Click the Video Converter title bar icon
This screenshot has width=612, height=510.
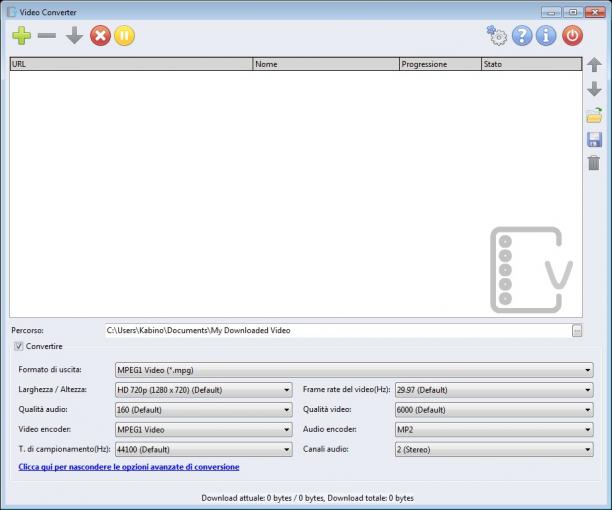tap(12, 12)
